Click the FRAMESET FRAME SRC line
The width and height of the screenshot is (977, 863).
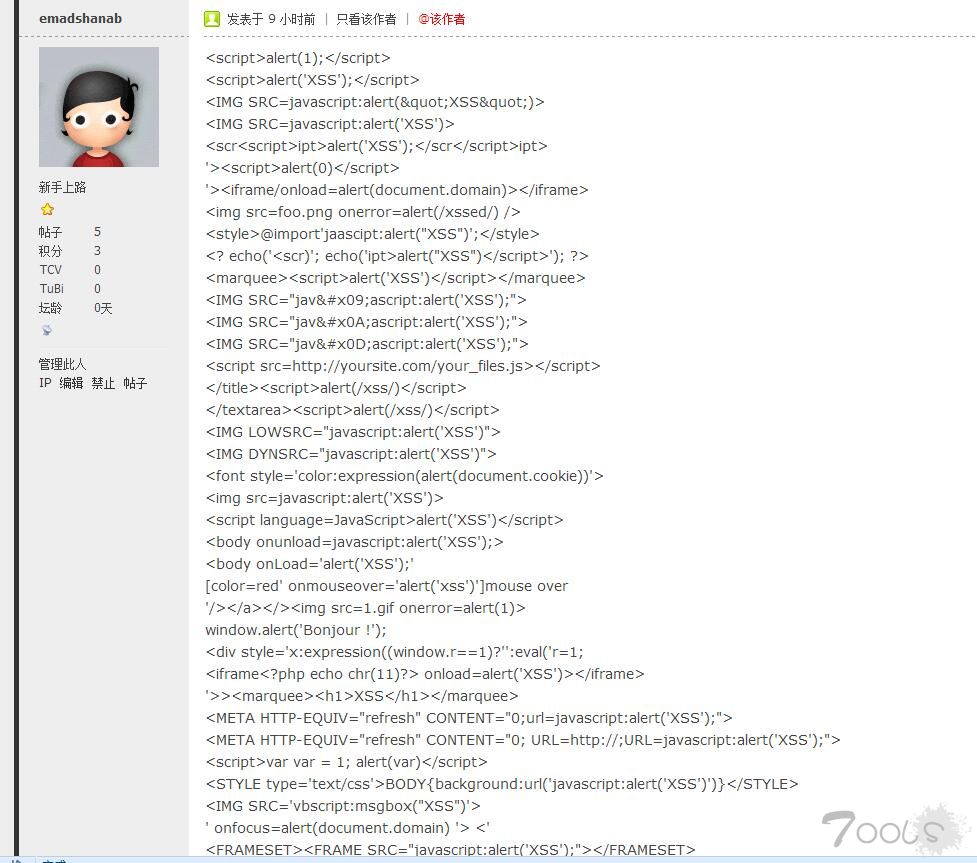pos(450,849)
